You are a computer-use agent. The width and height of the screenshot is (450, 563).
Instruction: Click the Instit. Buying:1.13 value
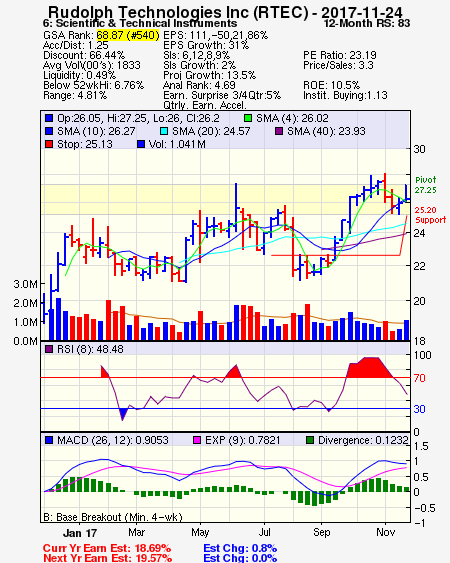point(345,96)
